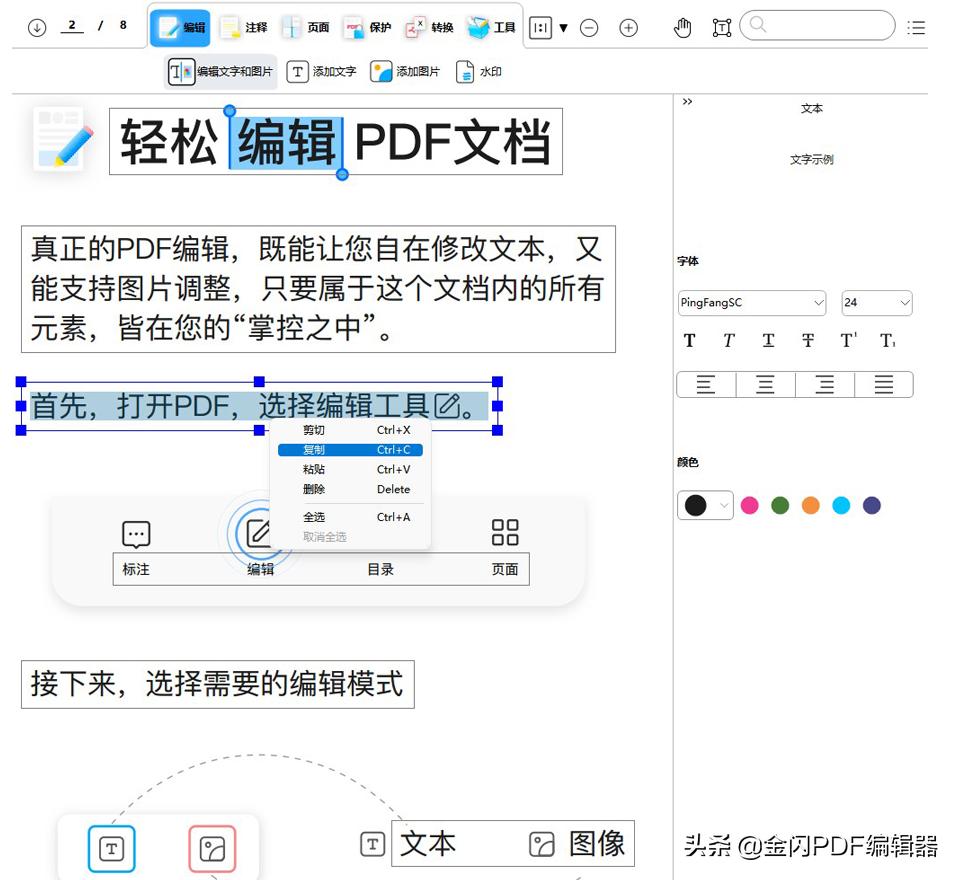Click 全选 (Select All) in context menu
960x880 pixels.
pyautogui.click(x=315, y=517)
